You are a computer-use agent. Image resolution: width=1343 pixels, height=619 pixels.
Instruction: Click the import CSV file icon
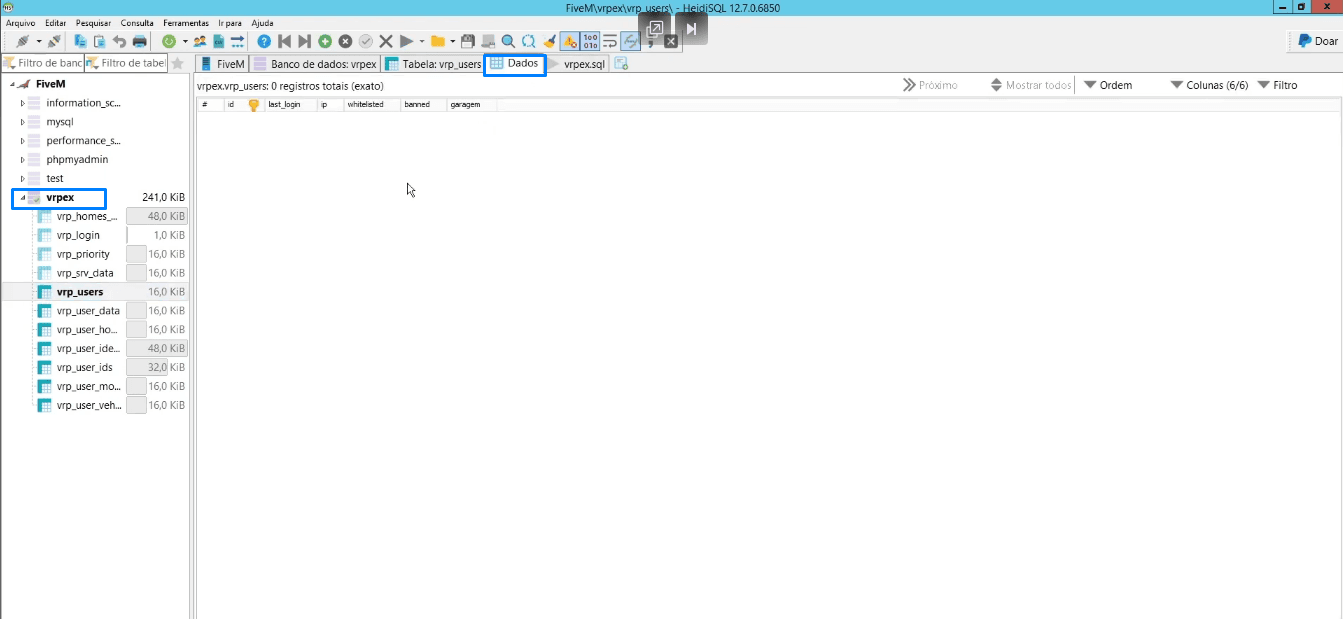point(218,41)
